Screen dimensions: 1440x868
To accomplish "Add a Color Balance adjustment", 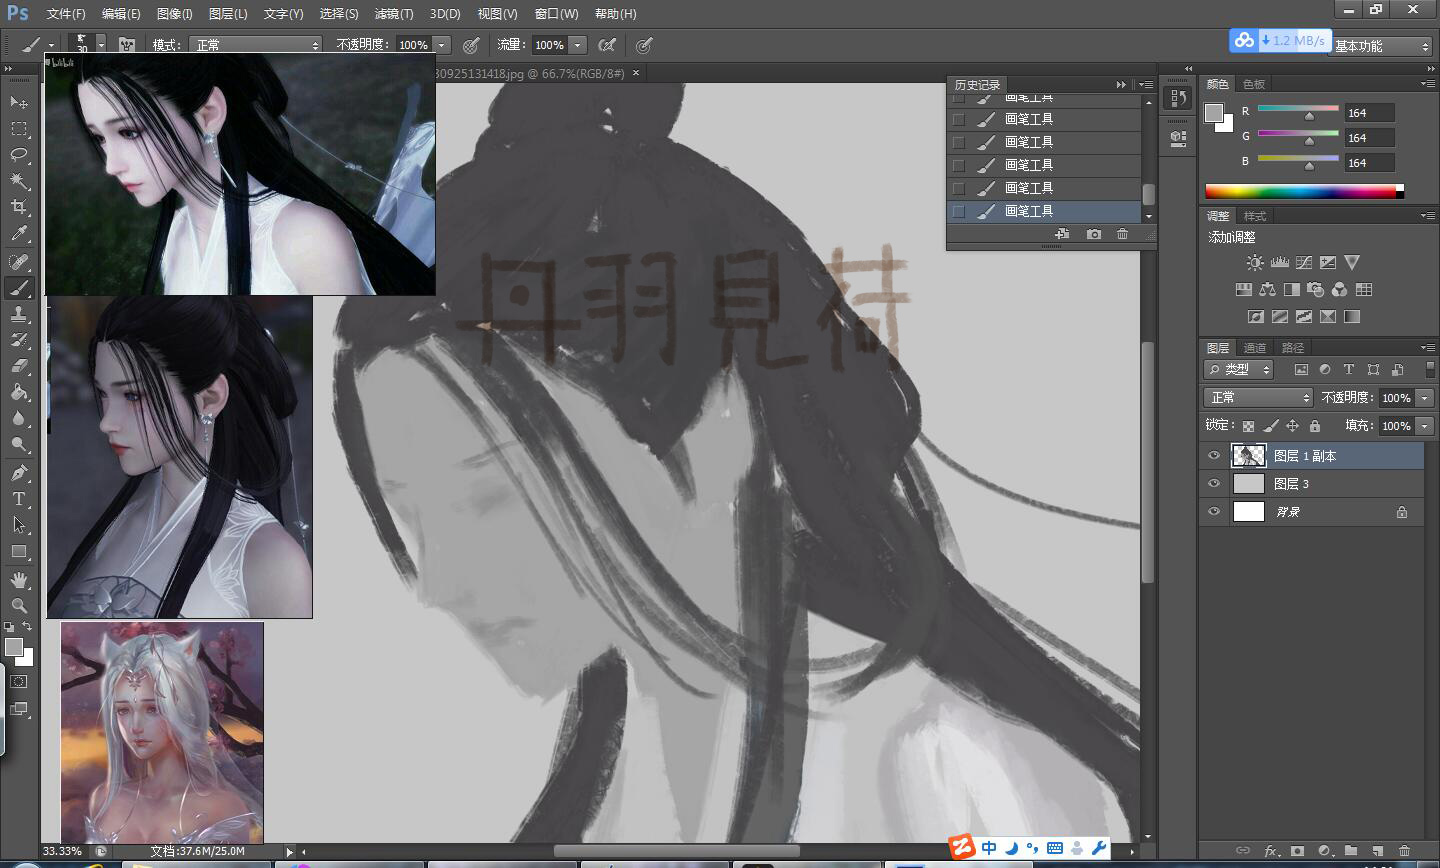I will point(1267,290).
